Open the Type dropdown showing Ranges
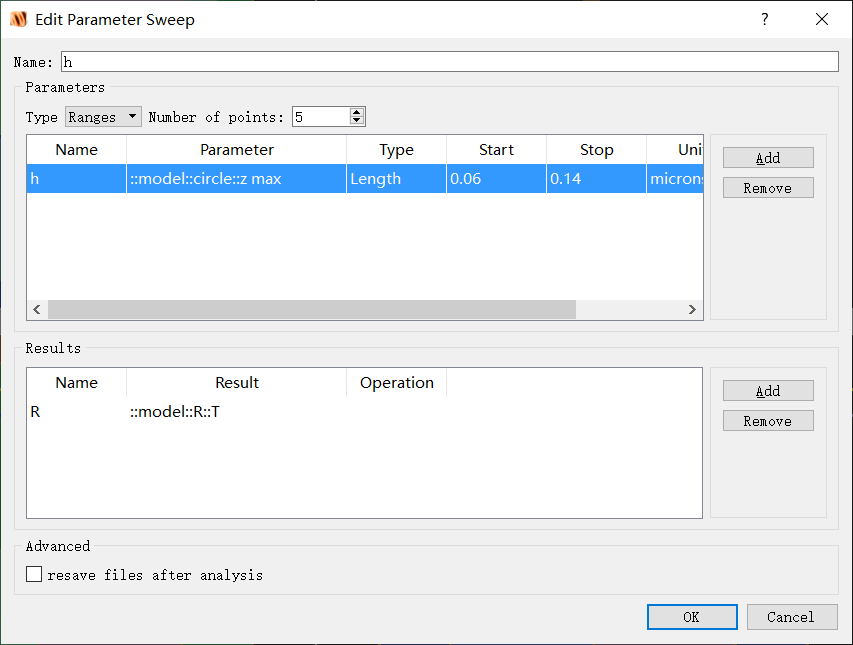Image resolution: width=853 pixels, height=645 pixels. pos(102,116)
